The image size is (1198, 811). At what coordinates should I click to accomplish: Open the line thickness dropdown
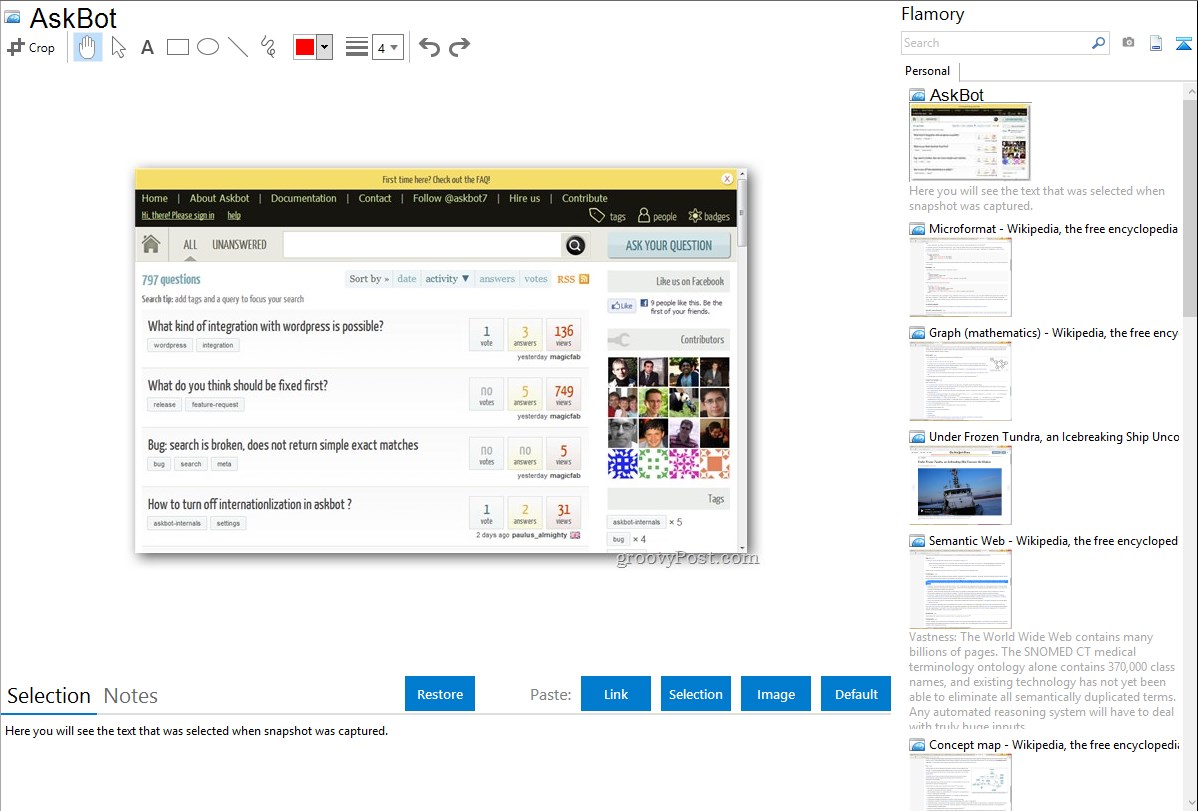click(x=387, y=47)
